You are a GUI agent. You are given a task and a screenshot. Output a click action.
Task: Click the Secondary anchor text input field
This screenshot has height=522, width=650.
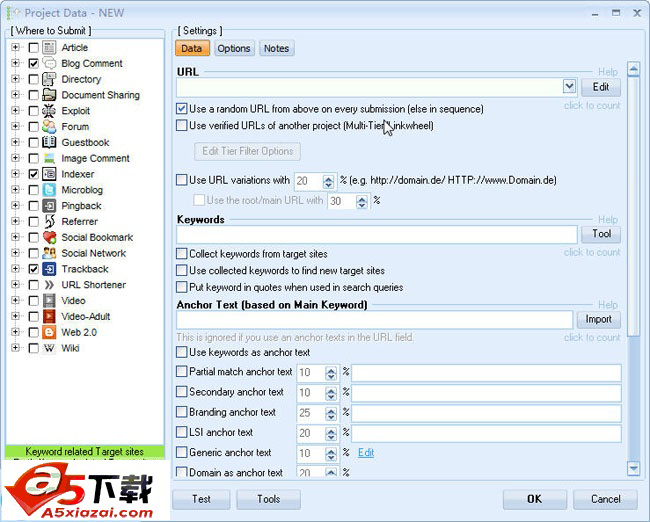pyautogui.click(x=486, y=393)
